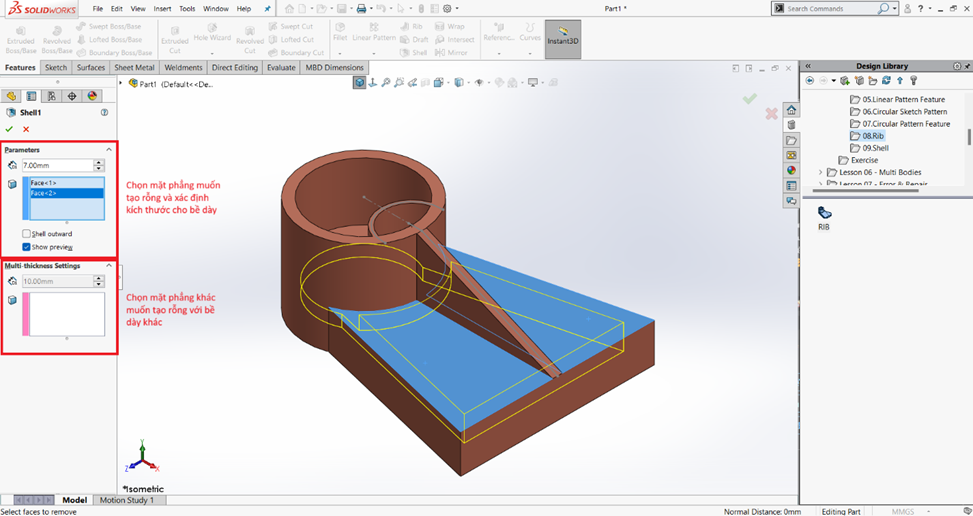The height and width of the screenshot is (516, 973).
Task: Confirm feature with viewport green checkmark
Action: [750, 99]
